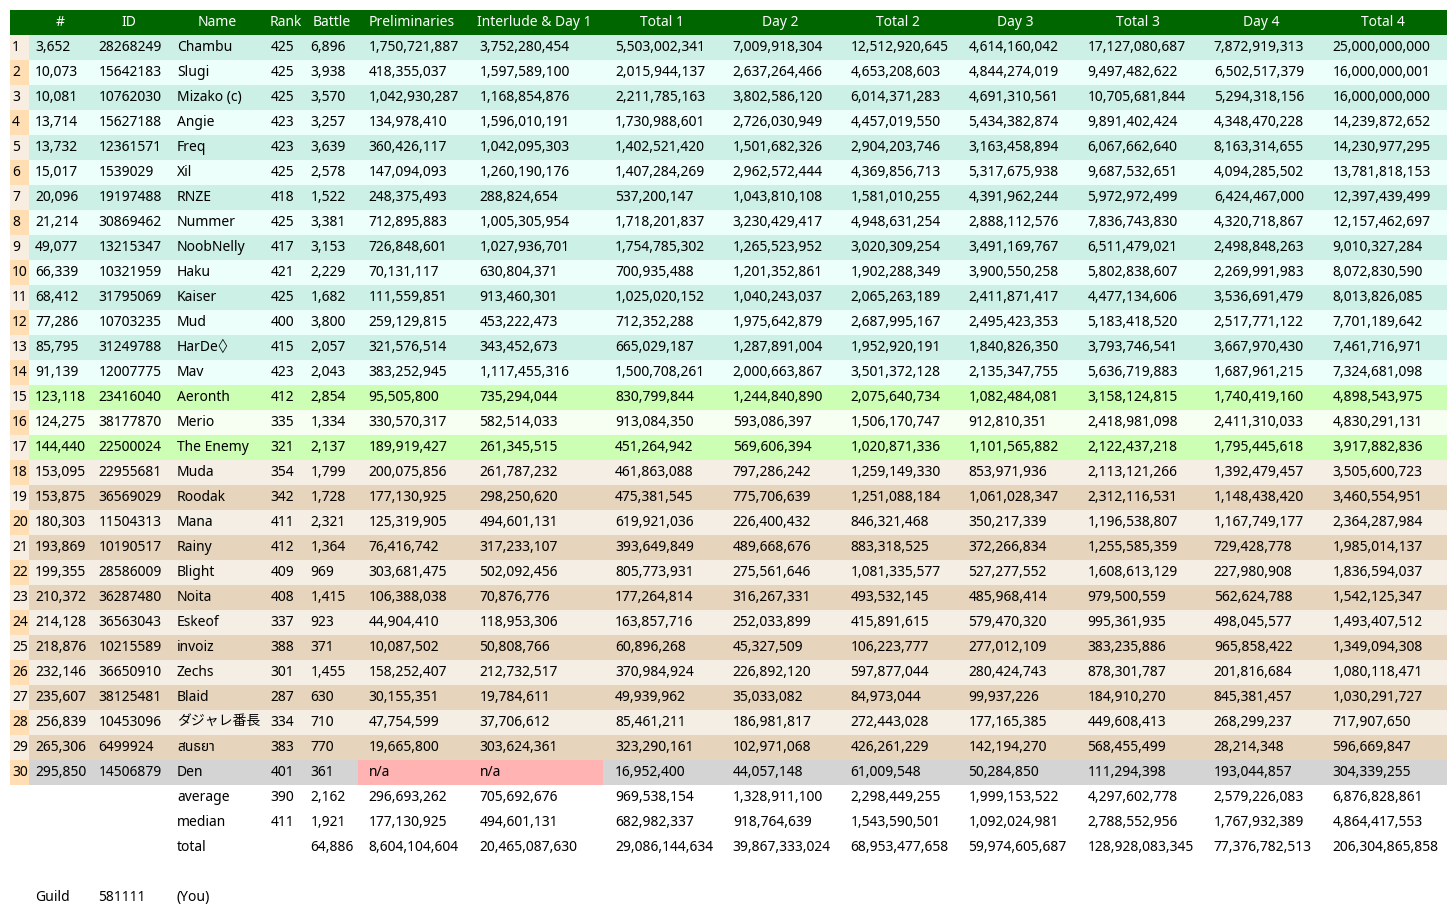Select the 'Total 1' column header
The image size is (1456, 920).
(662, 21)
